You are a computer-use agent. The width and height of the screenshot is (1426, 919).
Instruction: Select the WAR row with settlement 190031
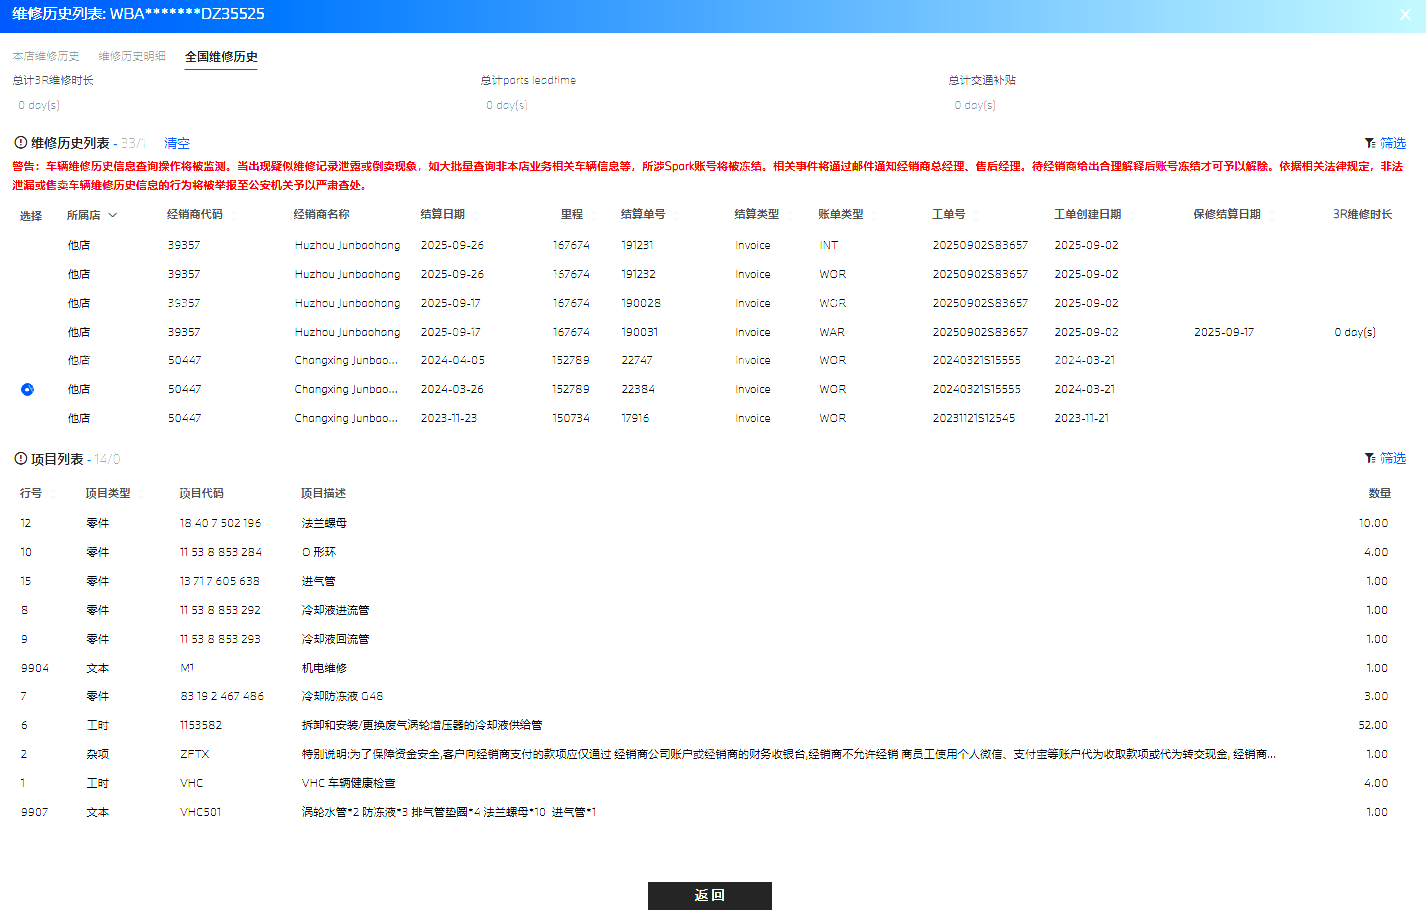(x=710, y=332)
